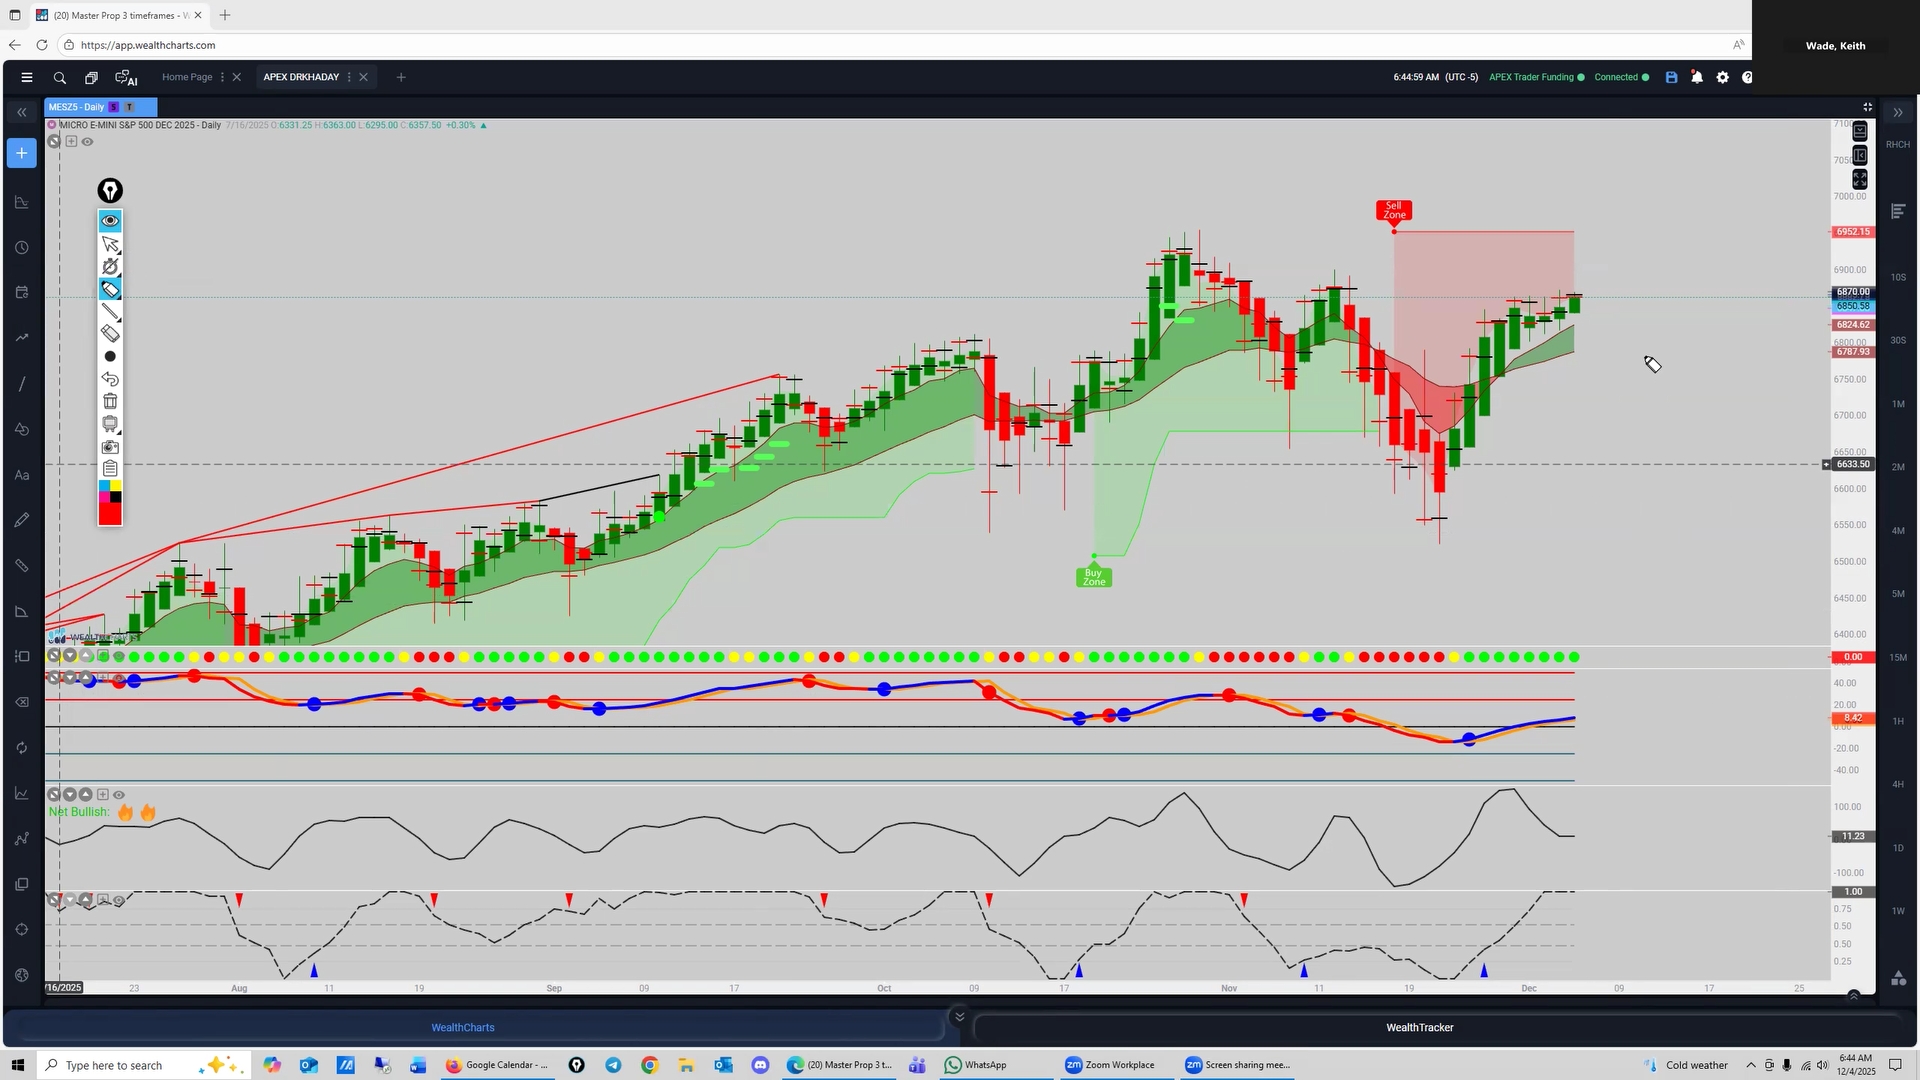This screenshot has width=1920, height=1080.
Task: Open the settings gear in top bar
Action: 1722,77
